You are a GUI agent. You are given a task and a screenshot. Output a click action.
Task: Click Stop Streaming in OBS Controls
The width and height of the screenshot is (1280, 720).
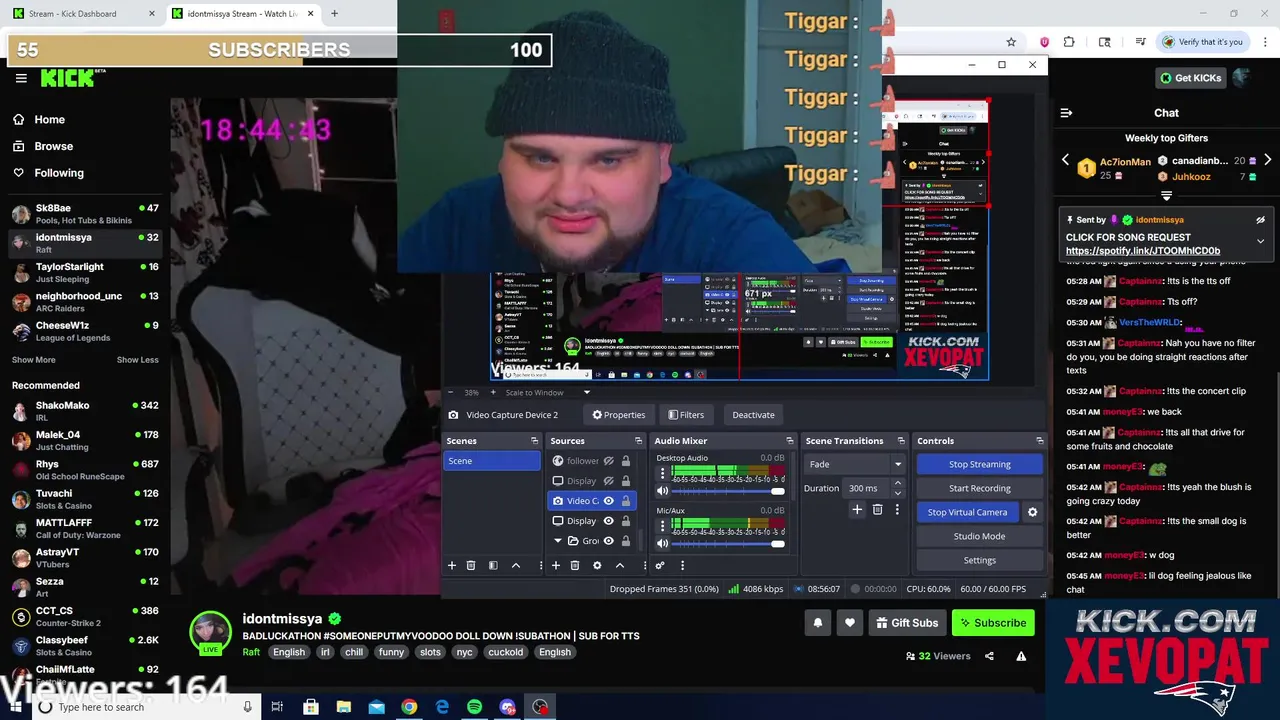click(980, 464)
